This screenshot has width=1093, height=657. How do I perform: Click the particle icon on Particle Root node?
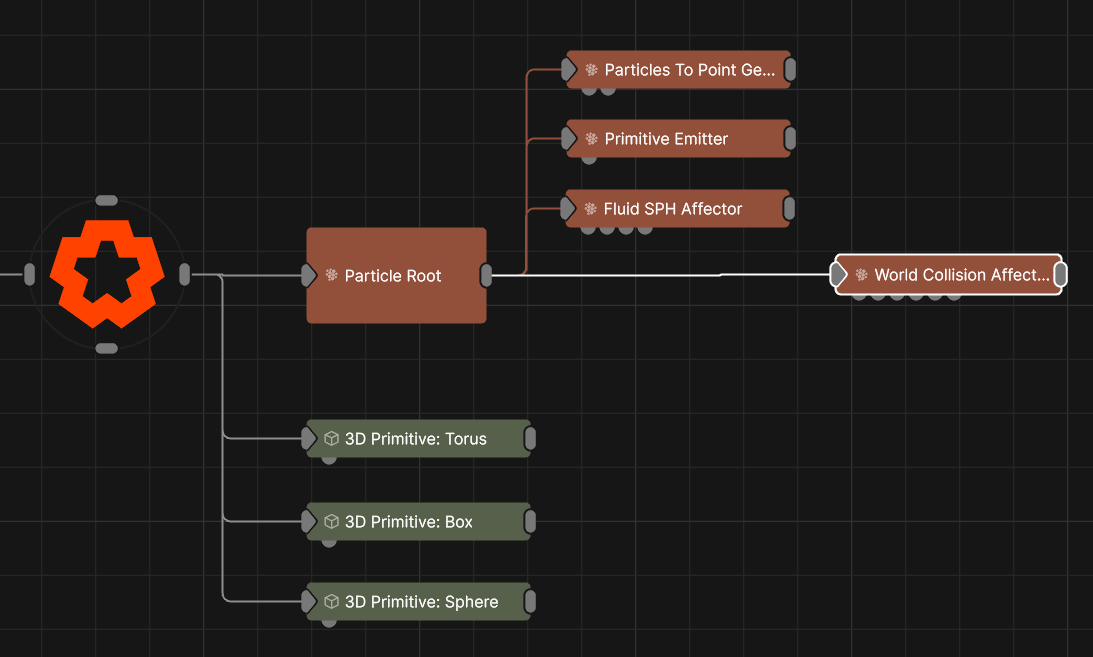331,275
